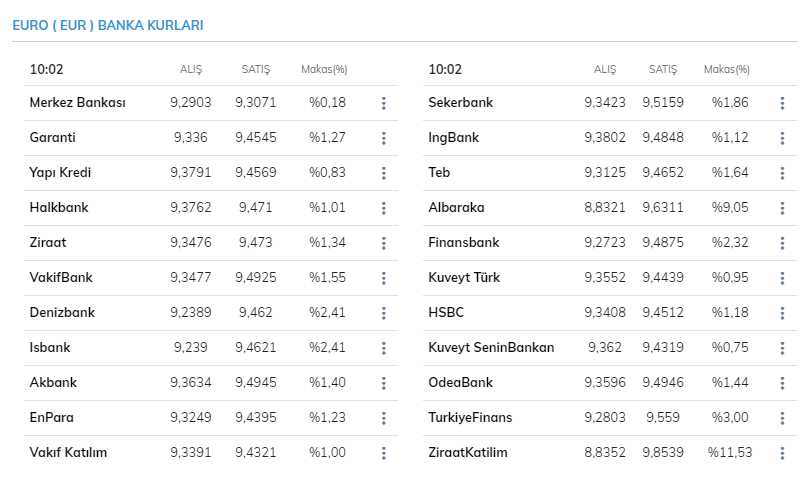
Task: Select the VakifBank row label
Action: [61, 277]
